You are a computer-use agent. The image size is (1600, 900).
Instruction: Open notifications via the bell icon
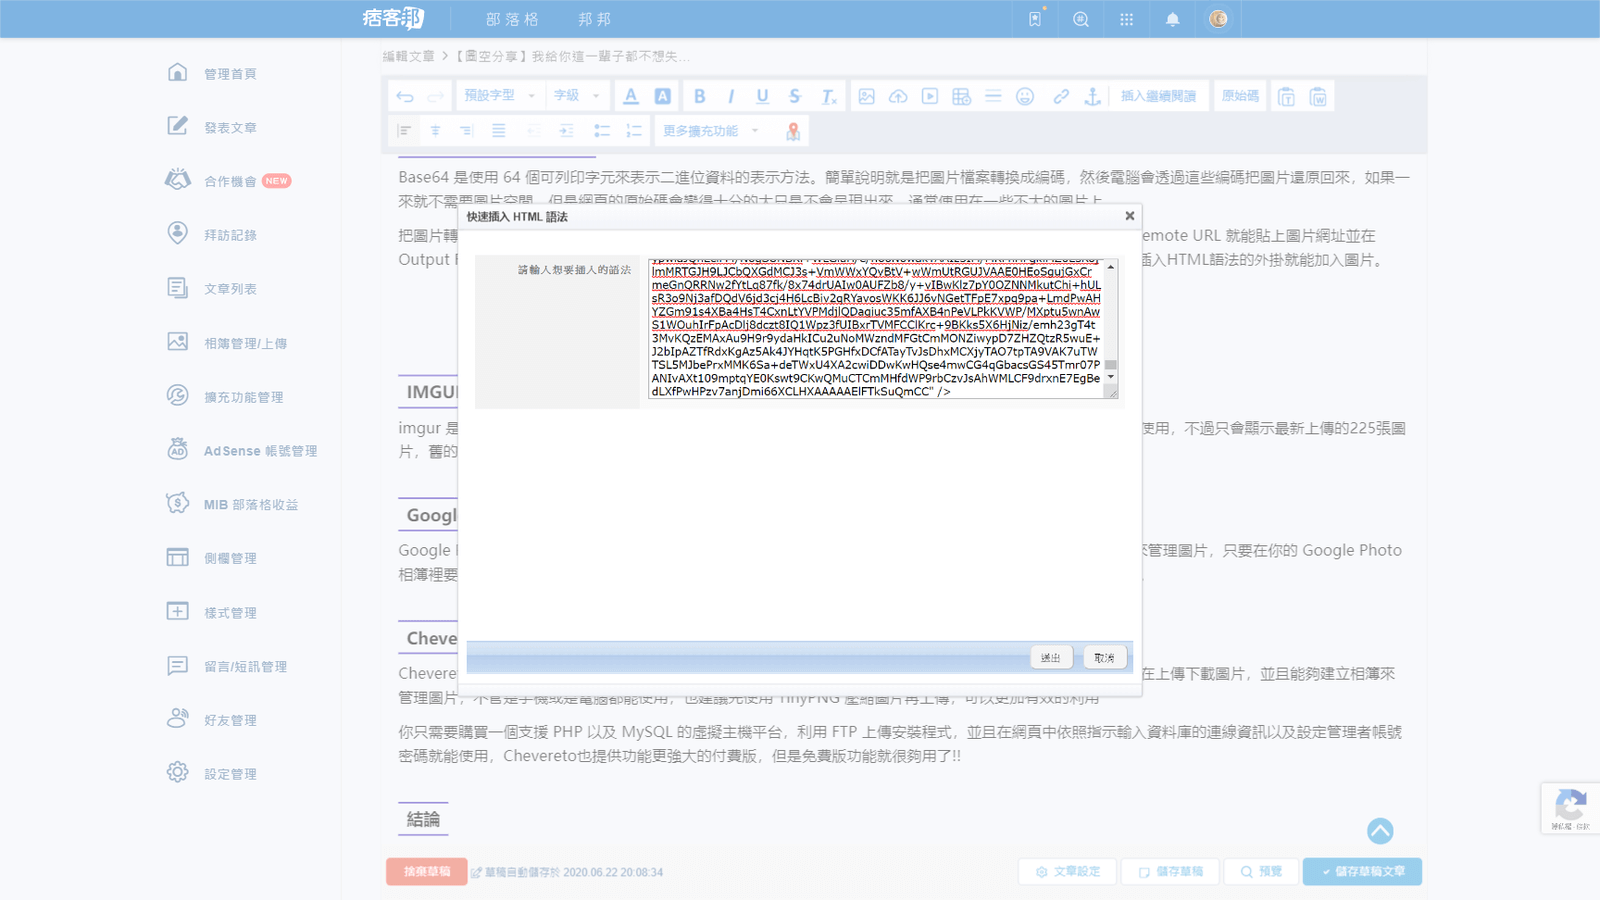coord(1171,18)
